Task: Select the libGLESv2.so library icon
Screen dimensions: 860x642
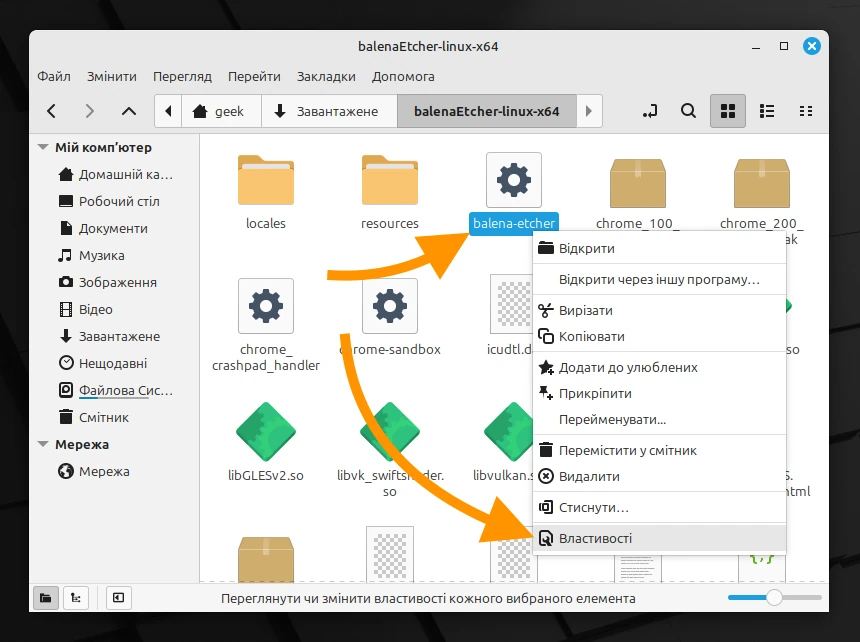Action: tap(266, 431)
